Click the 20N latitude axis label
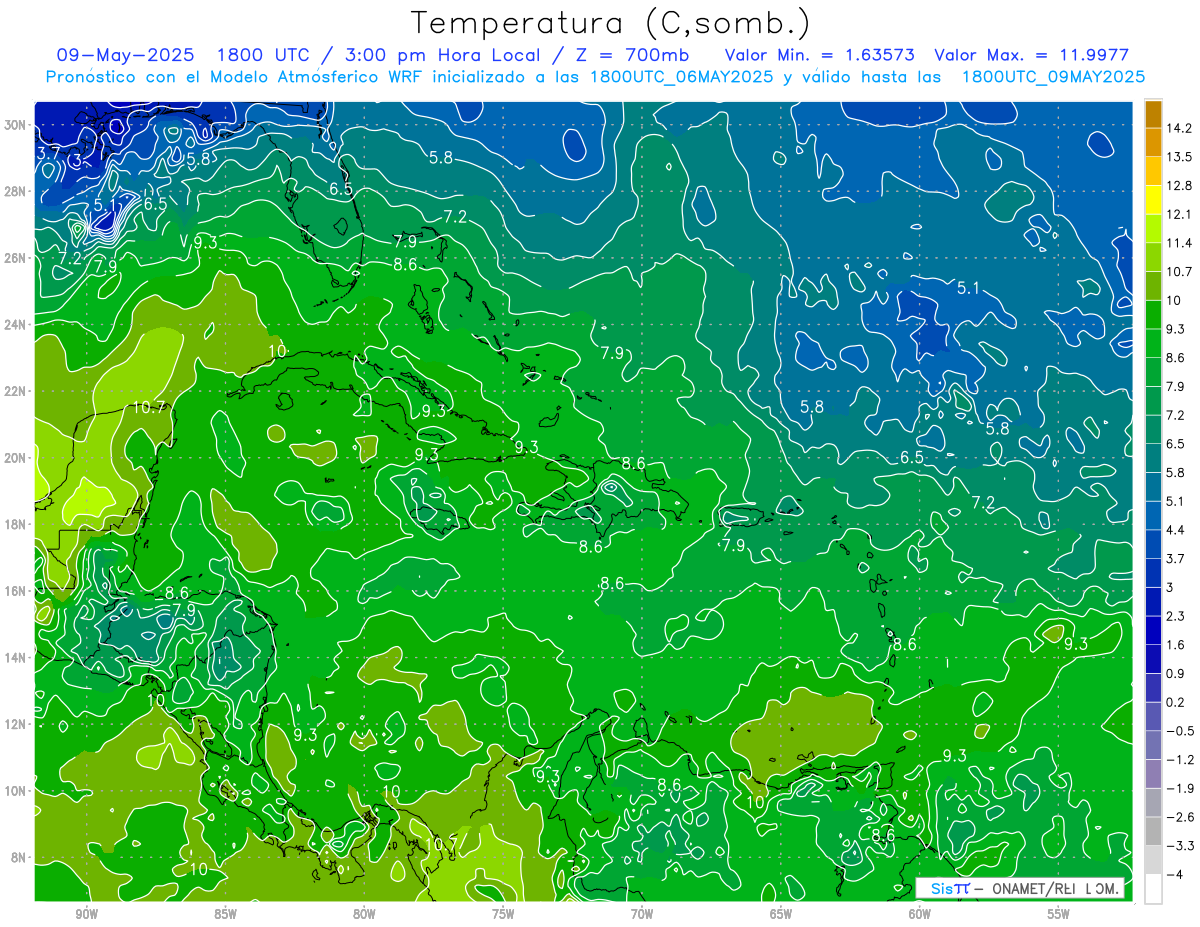Image resolution: width=1200 pixels, height=927 pixels. (16, 457)
